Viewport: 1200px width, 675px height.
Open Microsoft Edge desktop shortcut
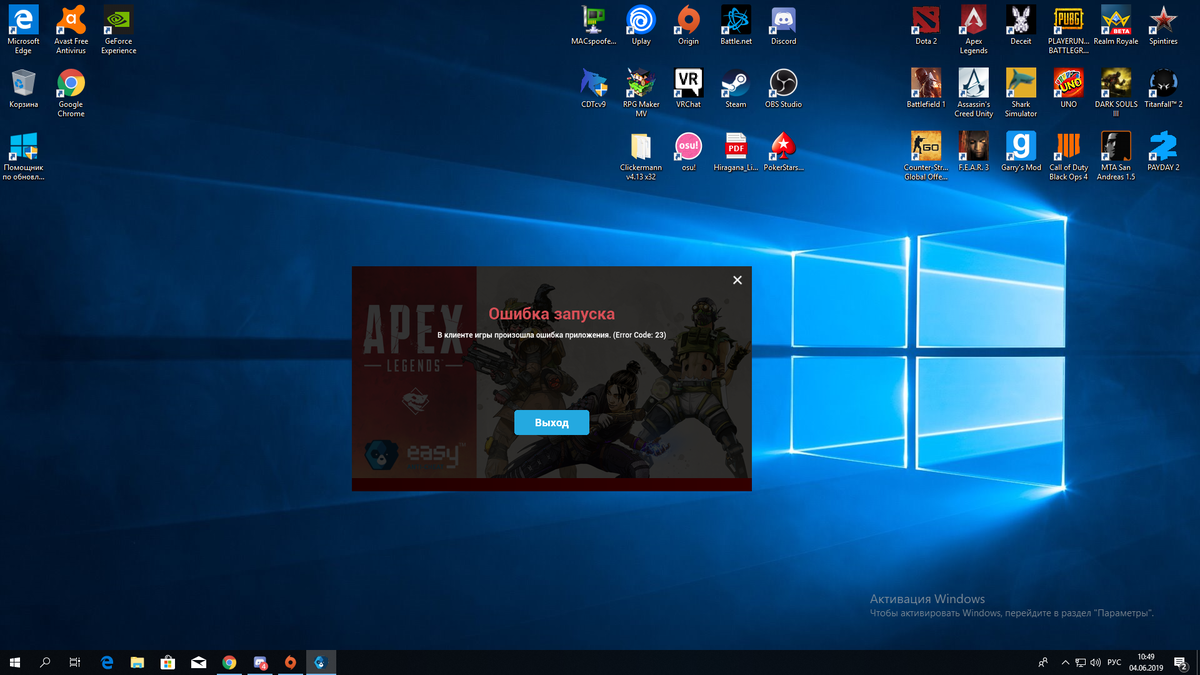click(23, 30)
